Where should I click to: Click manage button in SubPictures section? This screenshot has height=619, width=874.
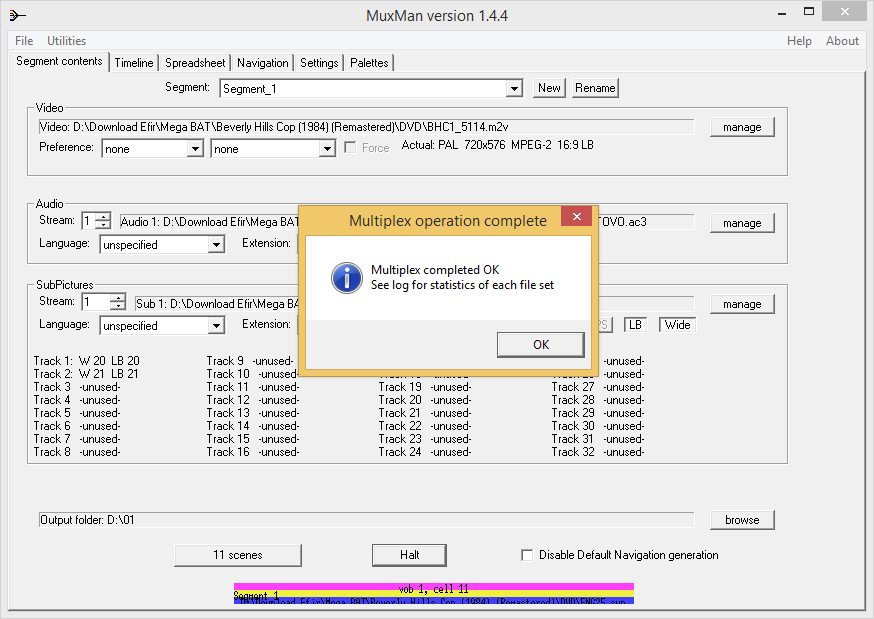(x=742, y=304)
